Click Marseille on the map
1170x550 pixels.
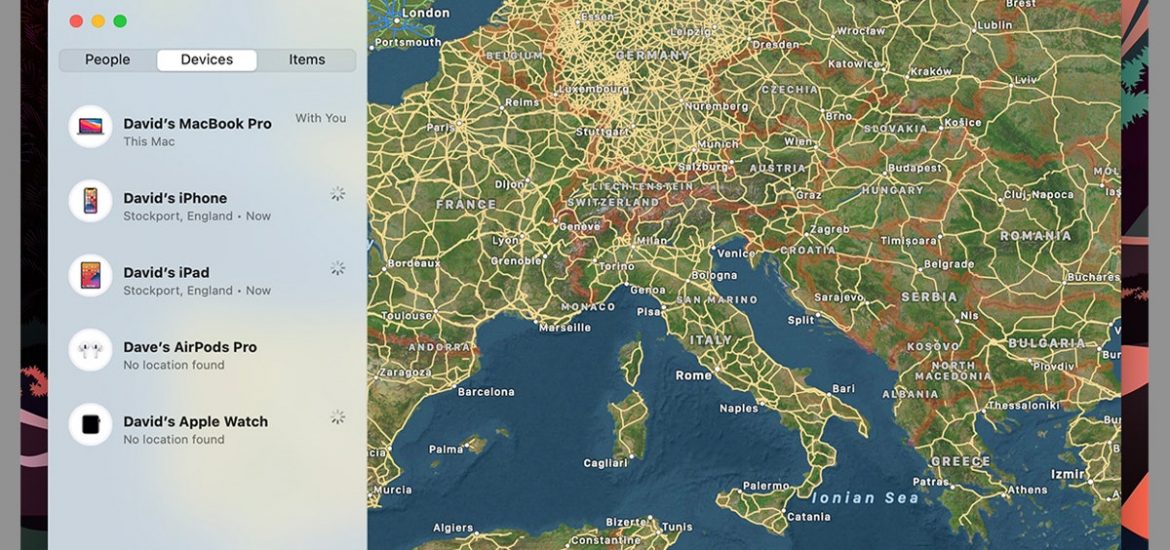[x=565, y=327]
